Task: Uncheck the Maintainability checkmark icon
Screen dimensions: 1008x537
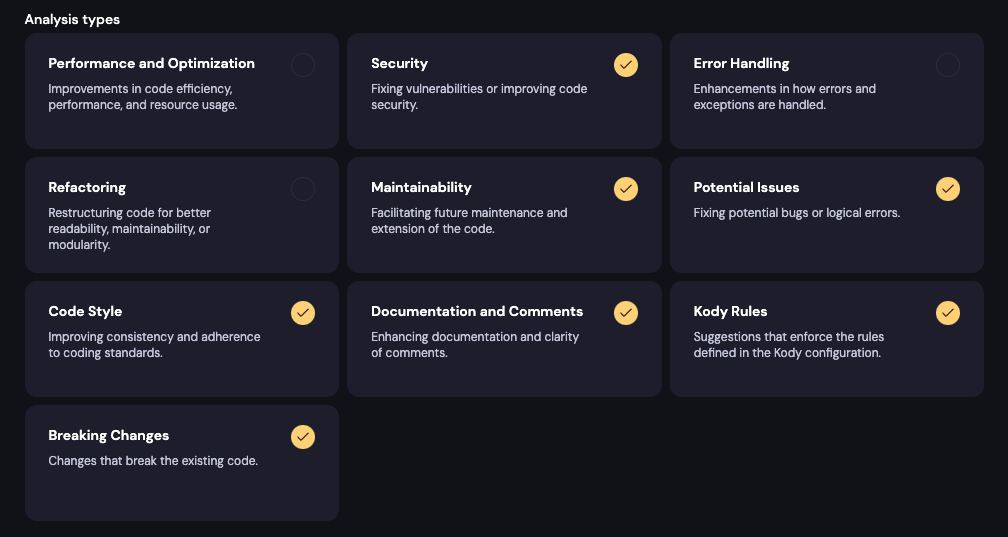Action: [x=626, y=189]
